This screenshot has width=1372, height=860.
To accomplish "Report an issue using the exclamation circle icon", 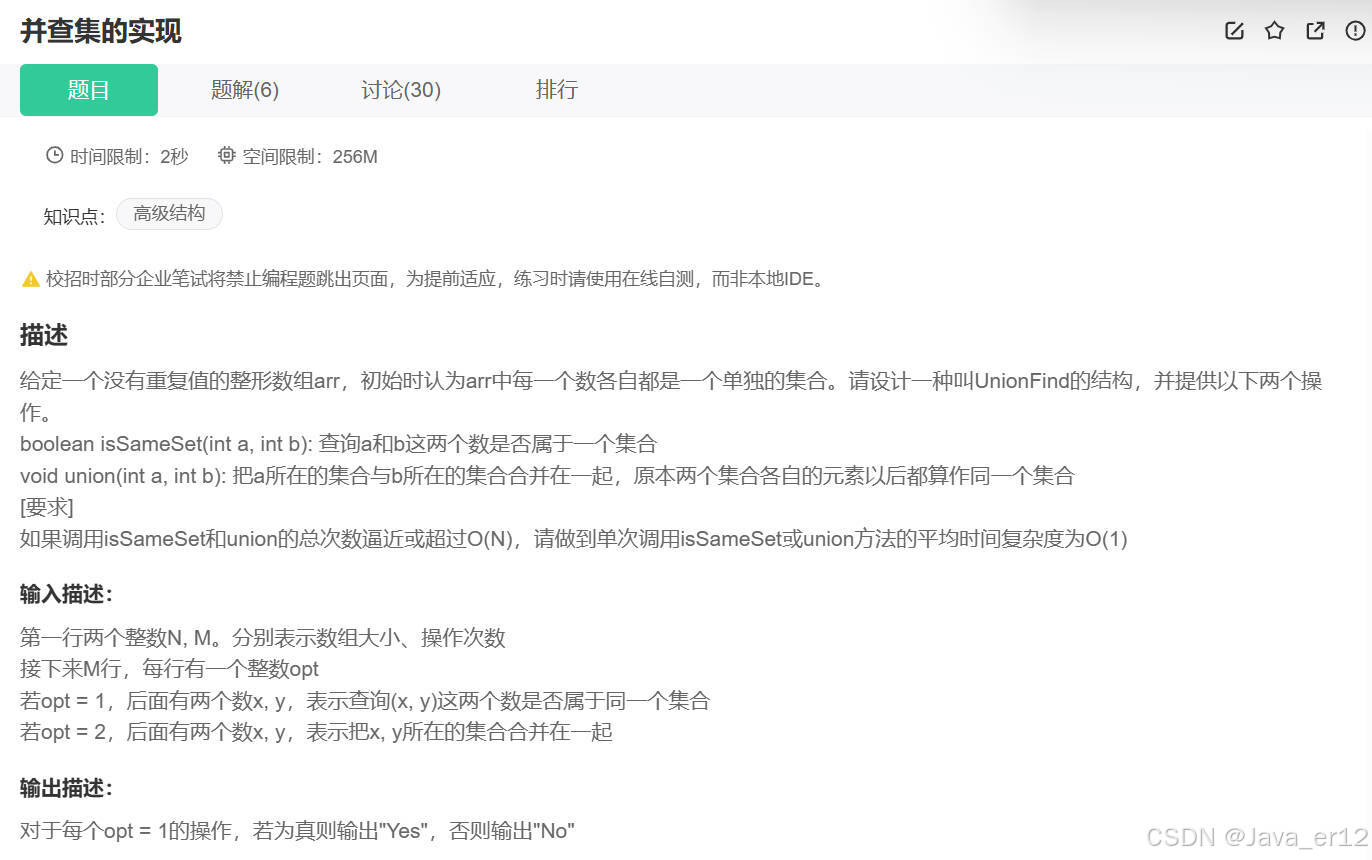I will tap(1356, 31).
